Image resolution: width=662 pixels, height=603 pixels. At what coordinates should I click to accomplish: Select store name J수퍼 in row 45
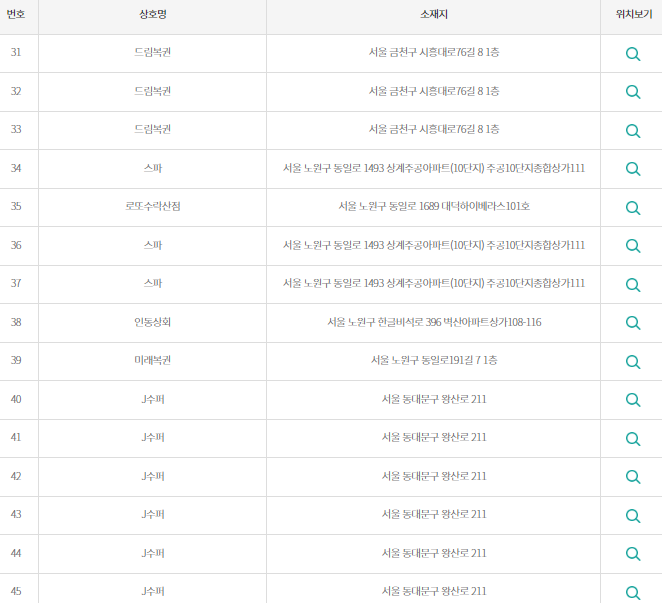pyautogui.click(x=153, y=591)
